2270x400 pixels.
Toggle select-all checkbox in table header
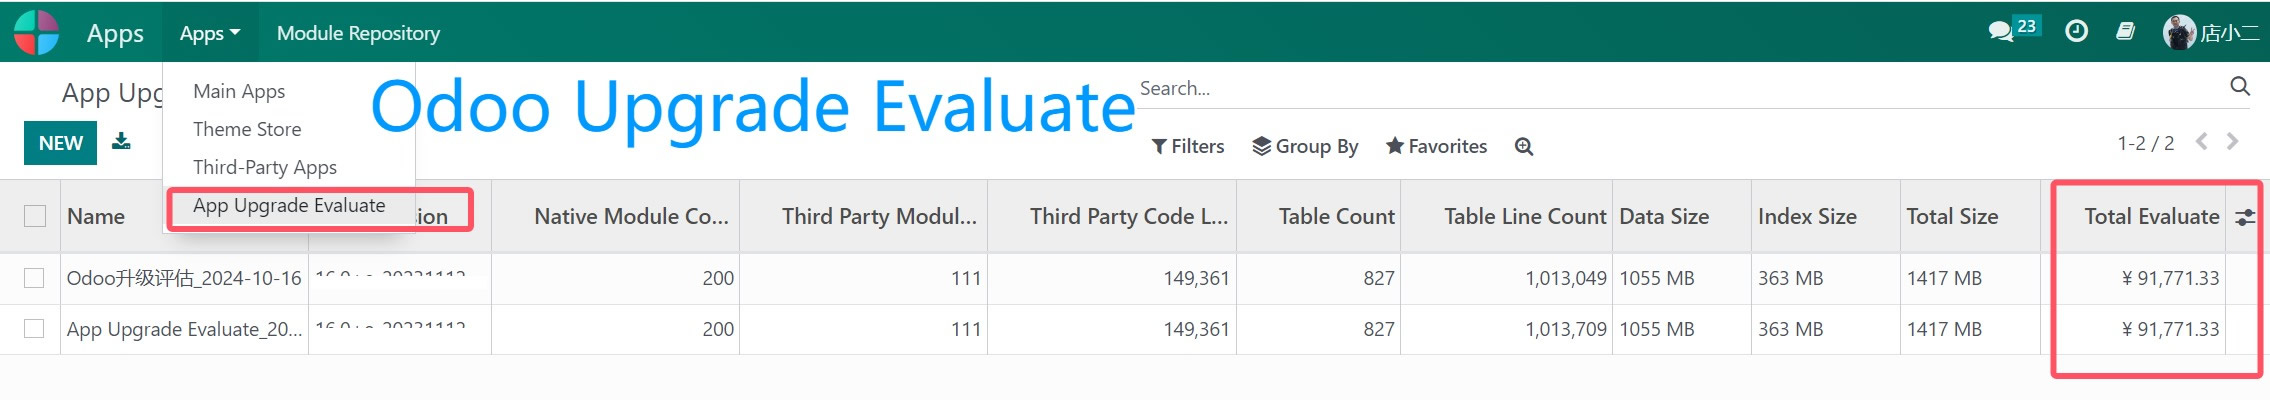35,216
